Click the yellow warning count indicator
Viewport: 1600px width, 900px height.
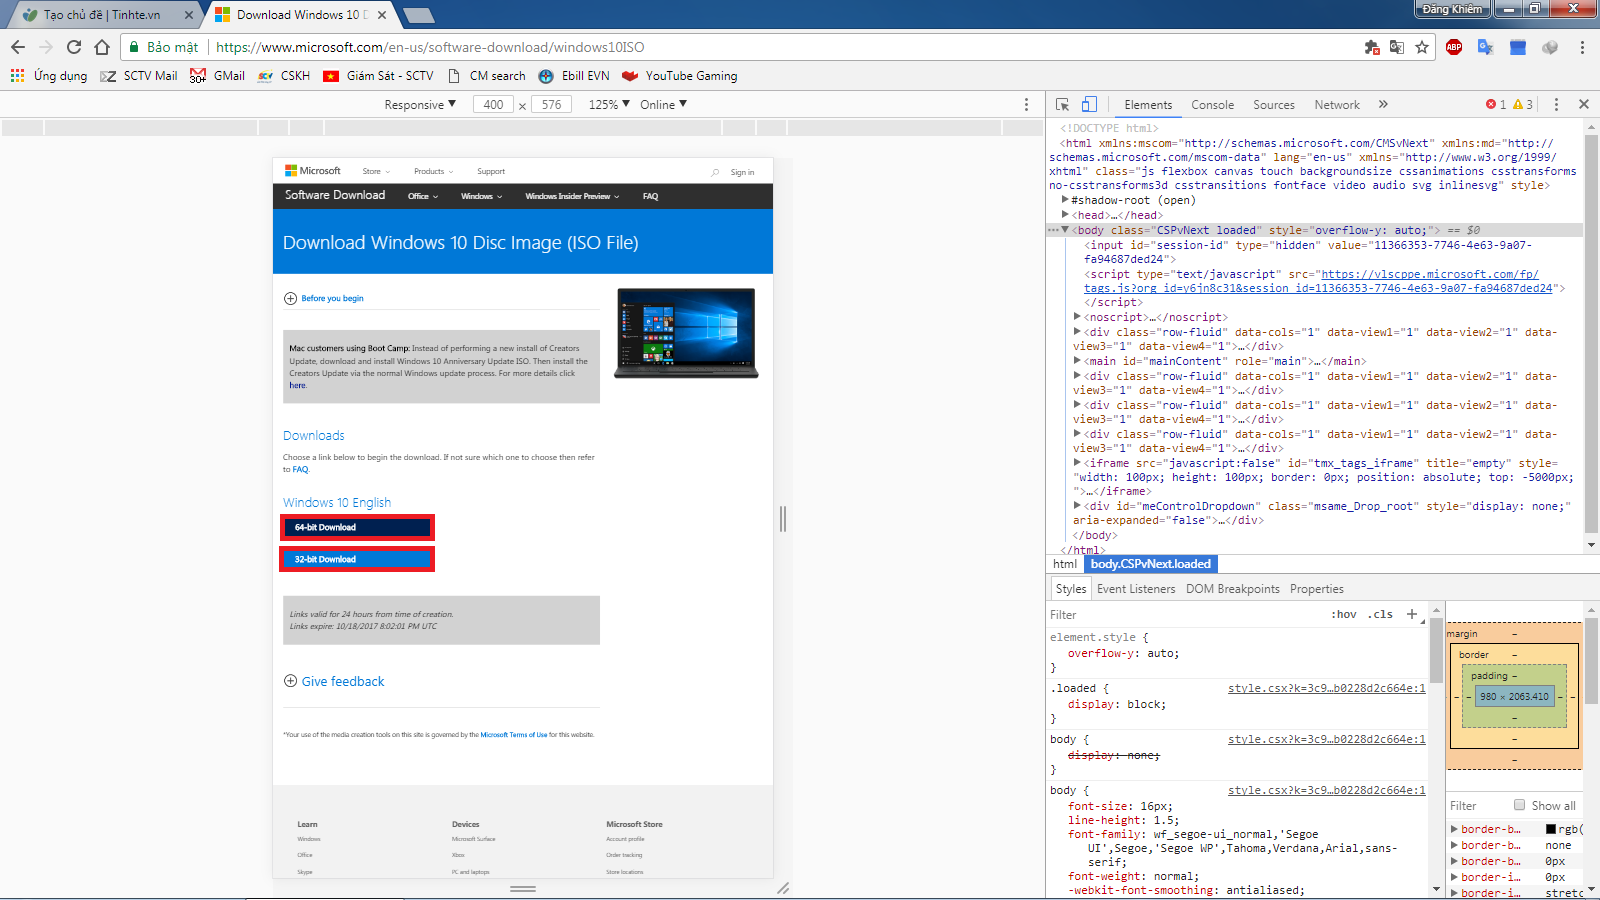[x=1523, y=104]
